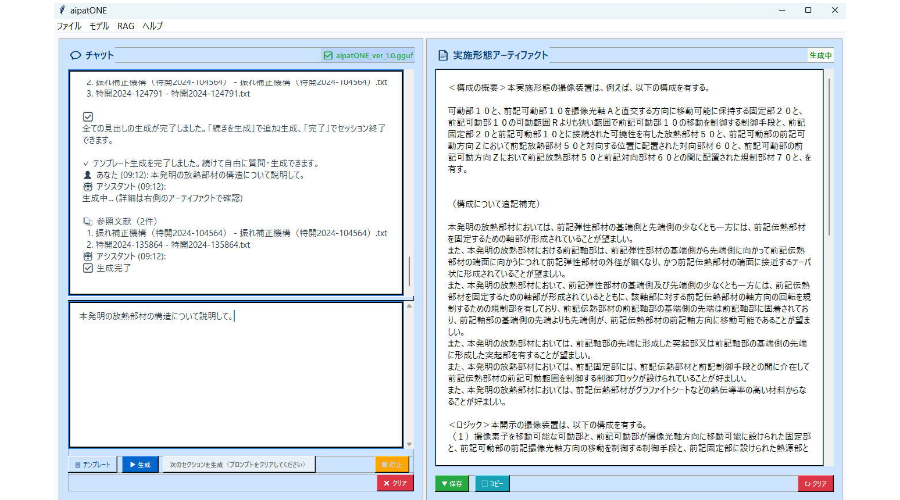
Task: Click the aipatONE_ver_1.0.gguf model checkbox indicator
Action: (328, 56)
